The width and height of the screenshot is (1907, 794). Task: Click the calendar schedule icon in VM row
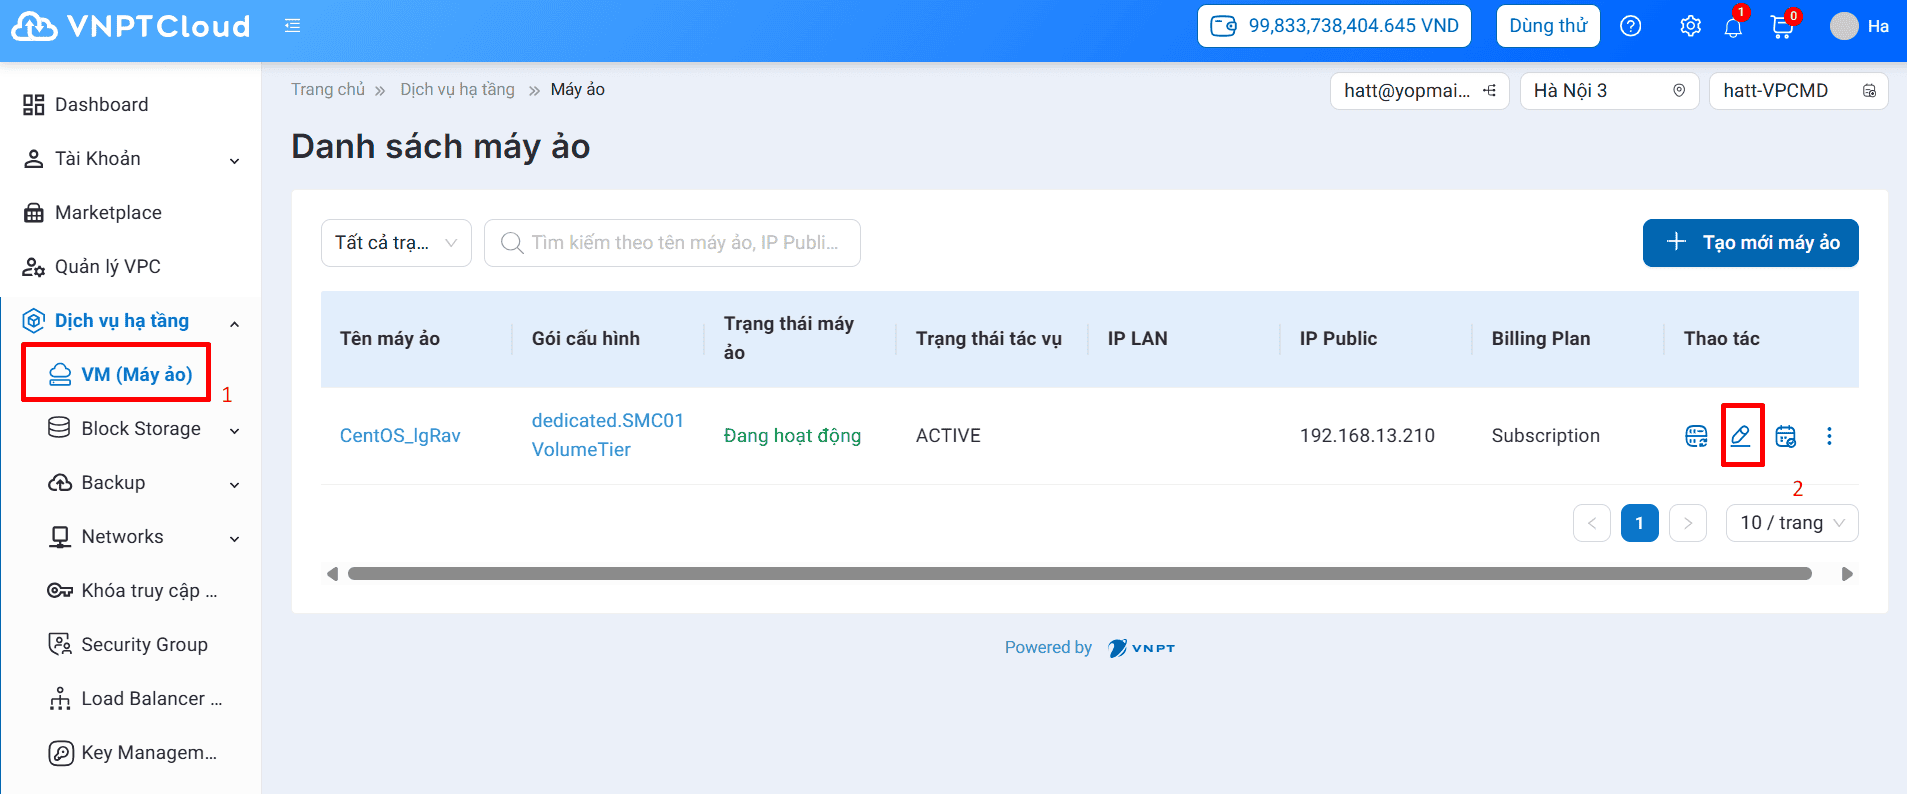pyautogui.click(x=1785, y=436)
